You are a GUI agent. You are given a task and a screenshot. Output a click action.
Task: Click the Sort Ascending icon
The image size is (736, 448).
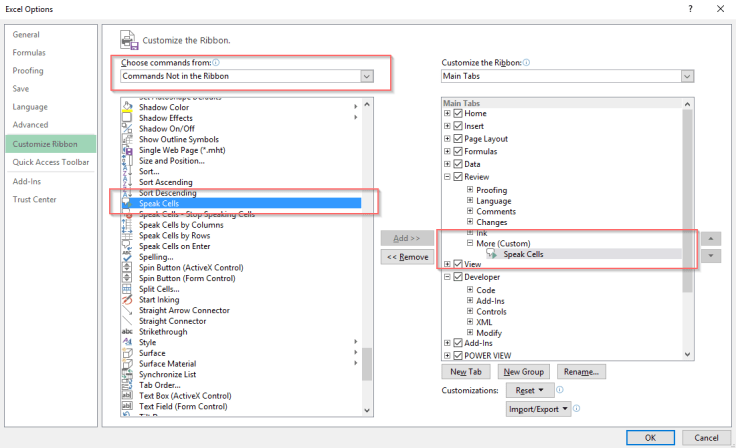[x=127, y=182]
